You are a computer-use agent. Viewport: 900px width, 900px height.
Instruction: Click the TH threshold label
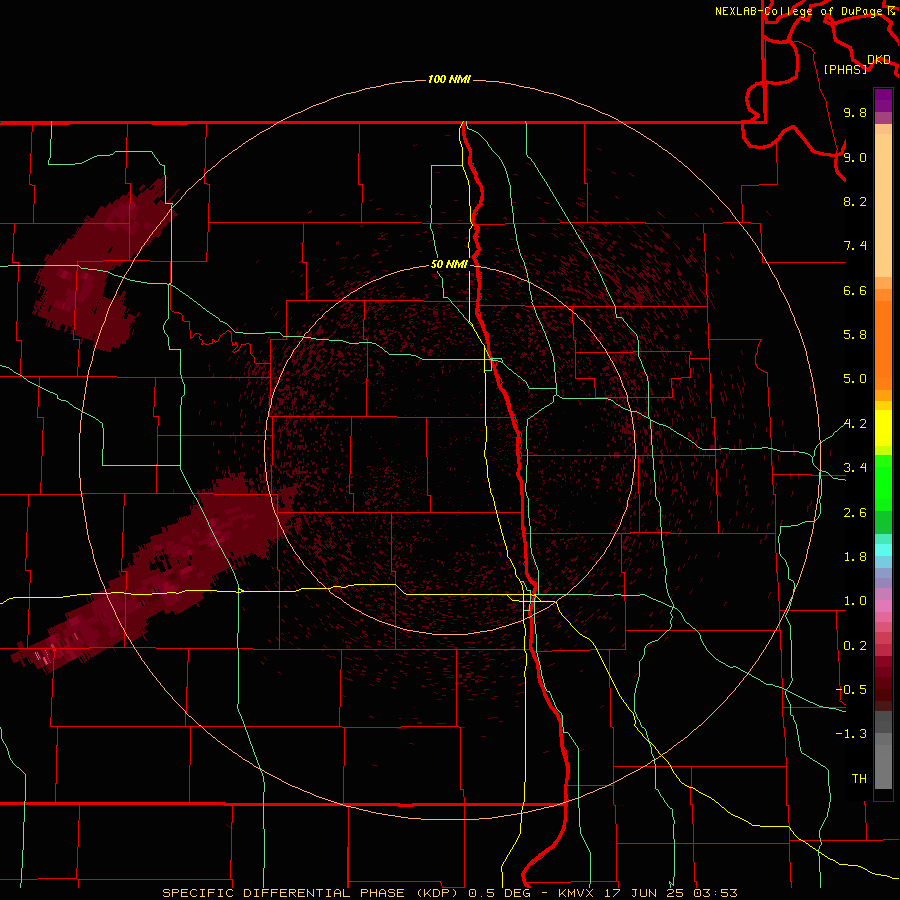click(x=859, y=779)
